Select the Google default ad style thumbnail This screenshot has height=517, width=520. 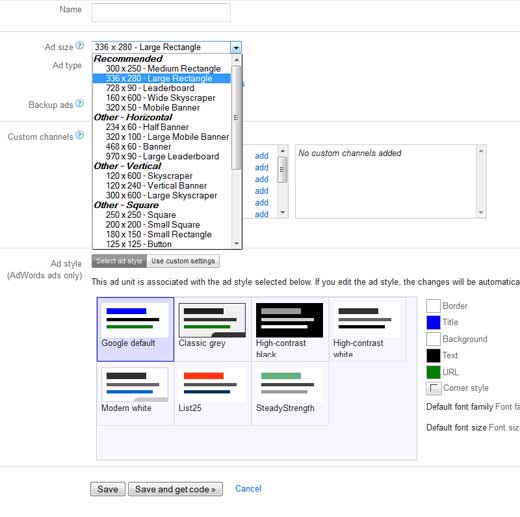(x=135, y=329)
